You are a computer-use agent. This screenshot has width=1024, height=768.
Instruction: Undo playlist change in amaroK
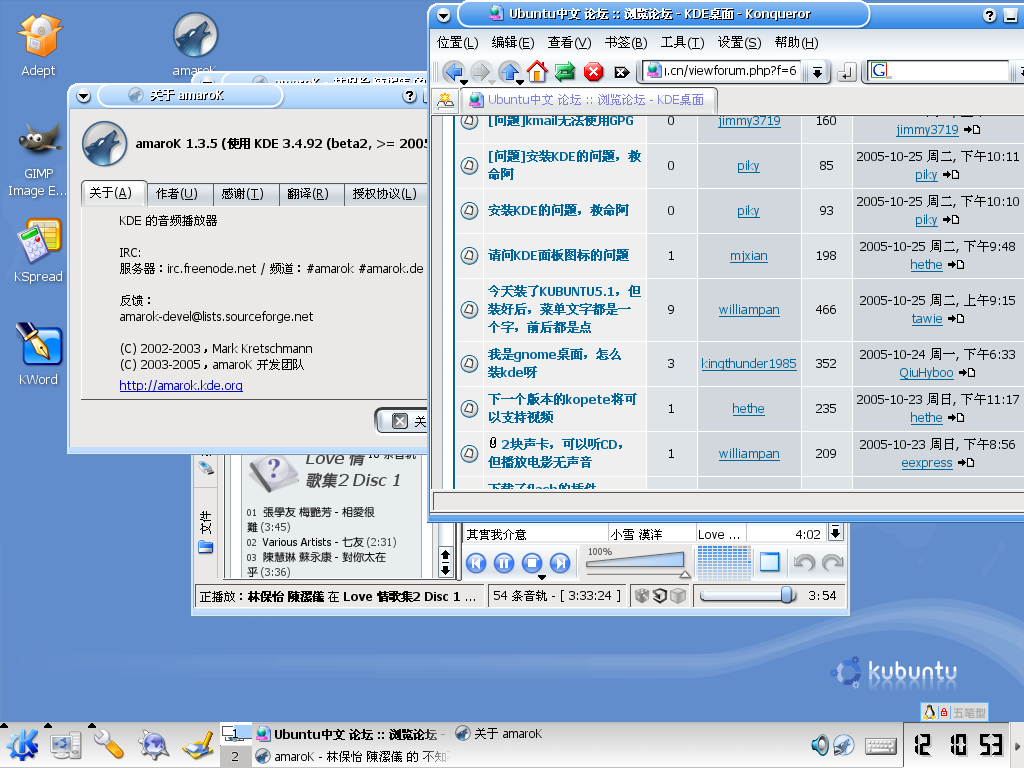(804, 562)
